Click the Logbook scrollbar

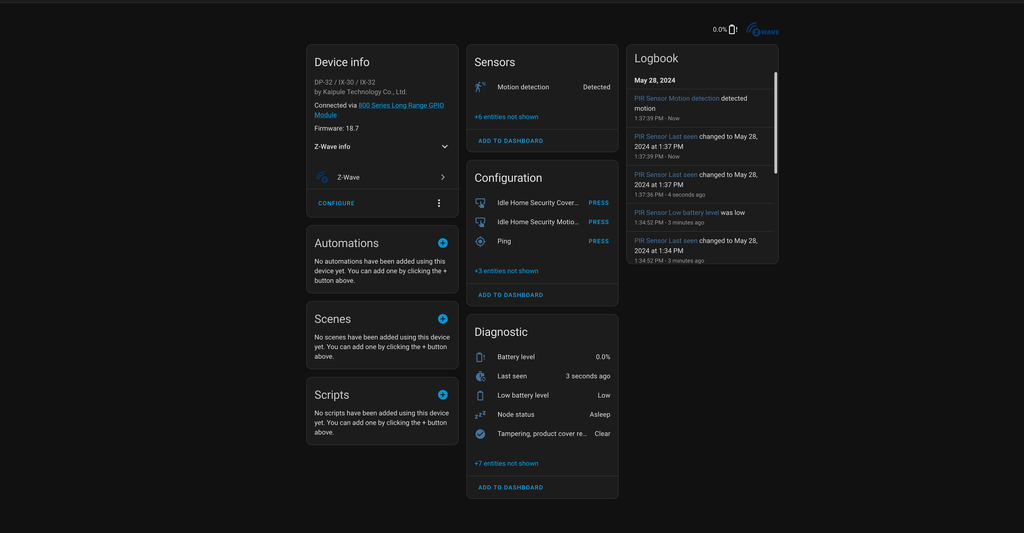coord(776,123)
